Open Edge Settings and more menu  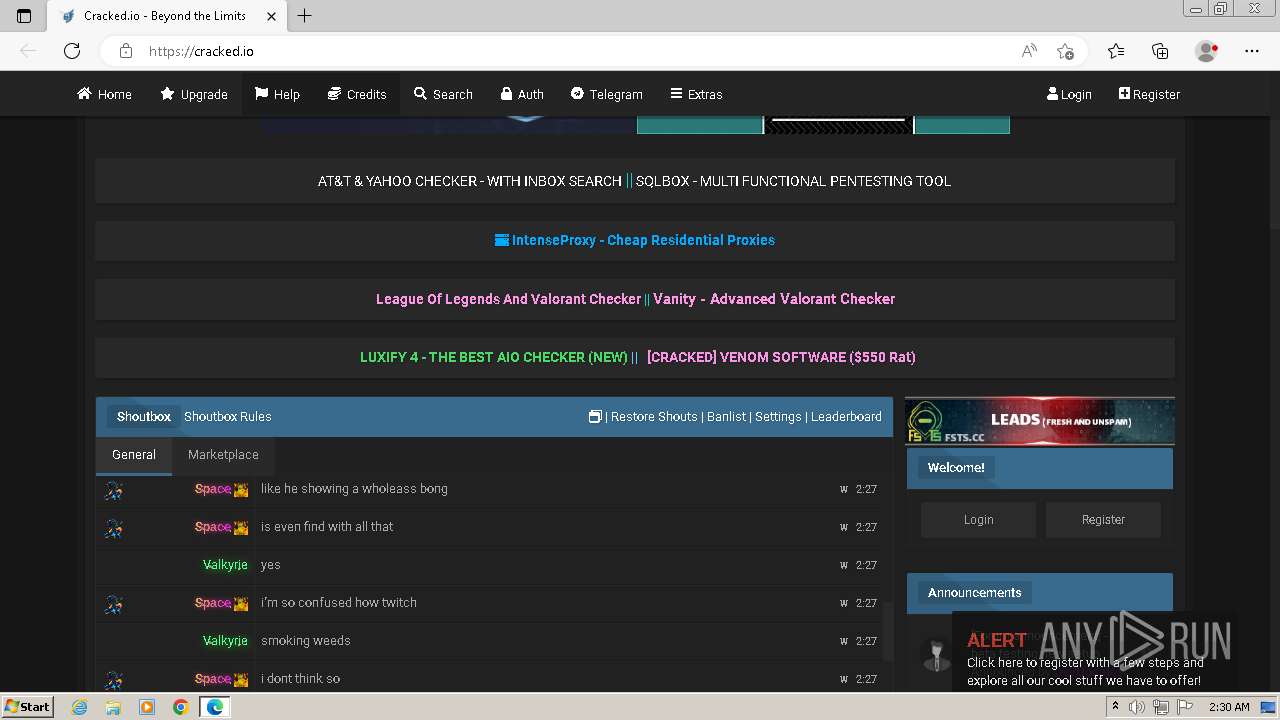1252,51
